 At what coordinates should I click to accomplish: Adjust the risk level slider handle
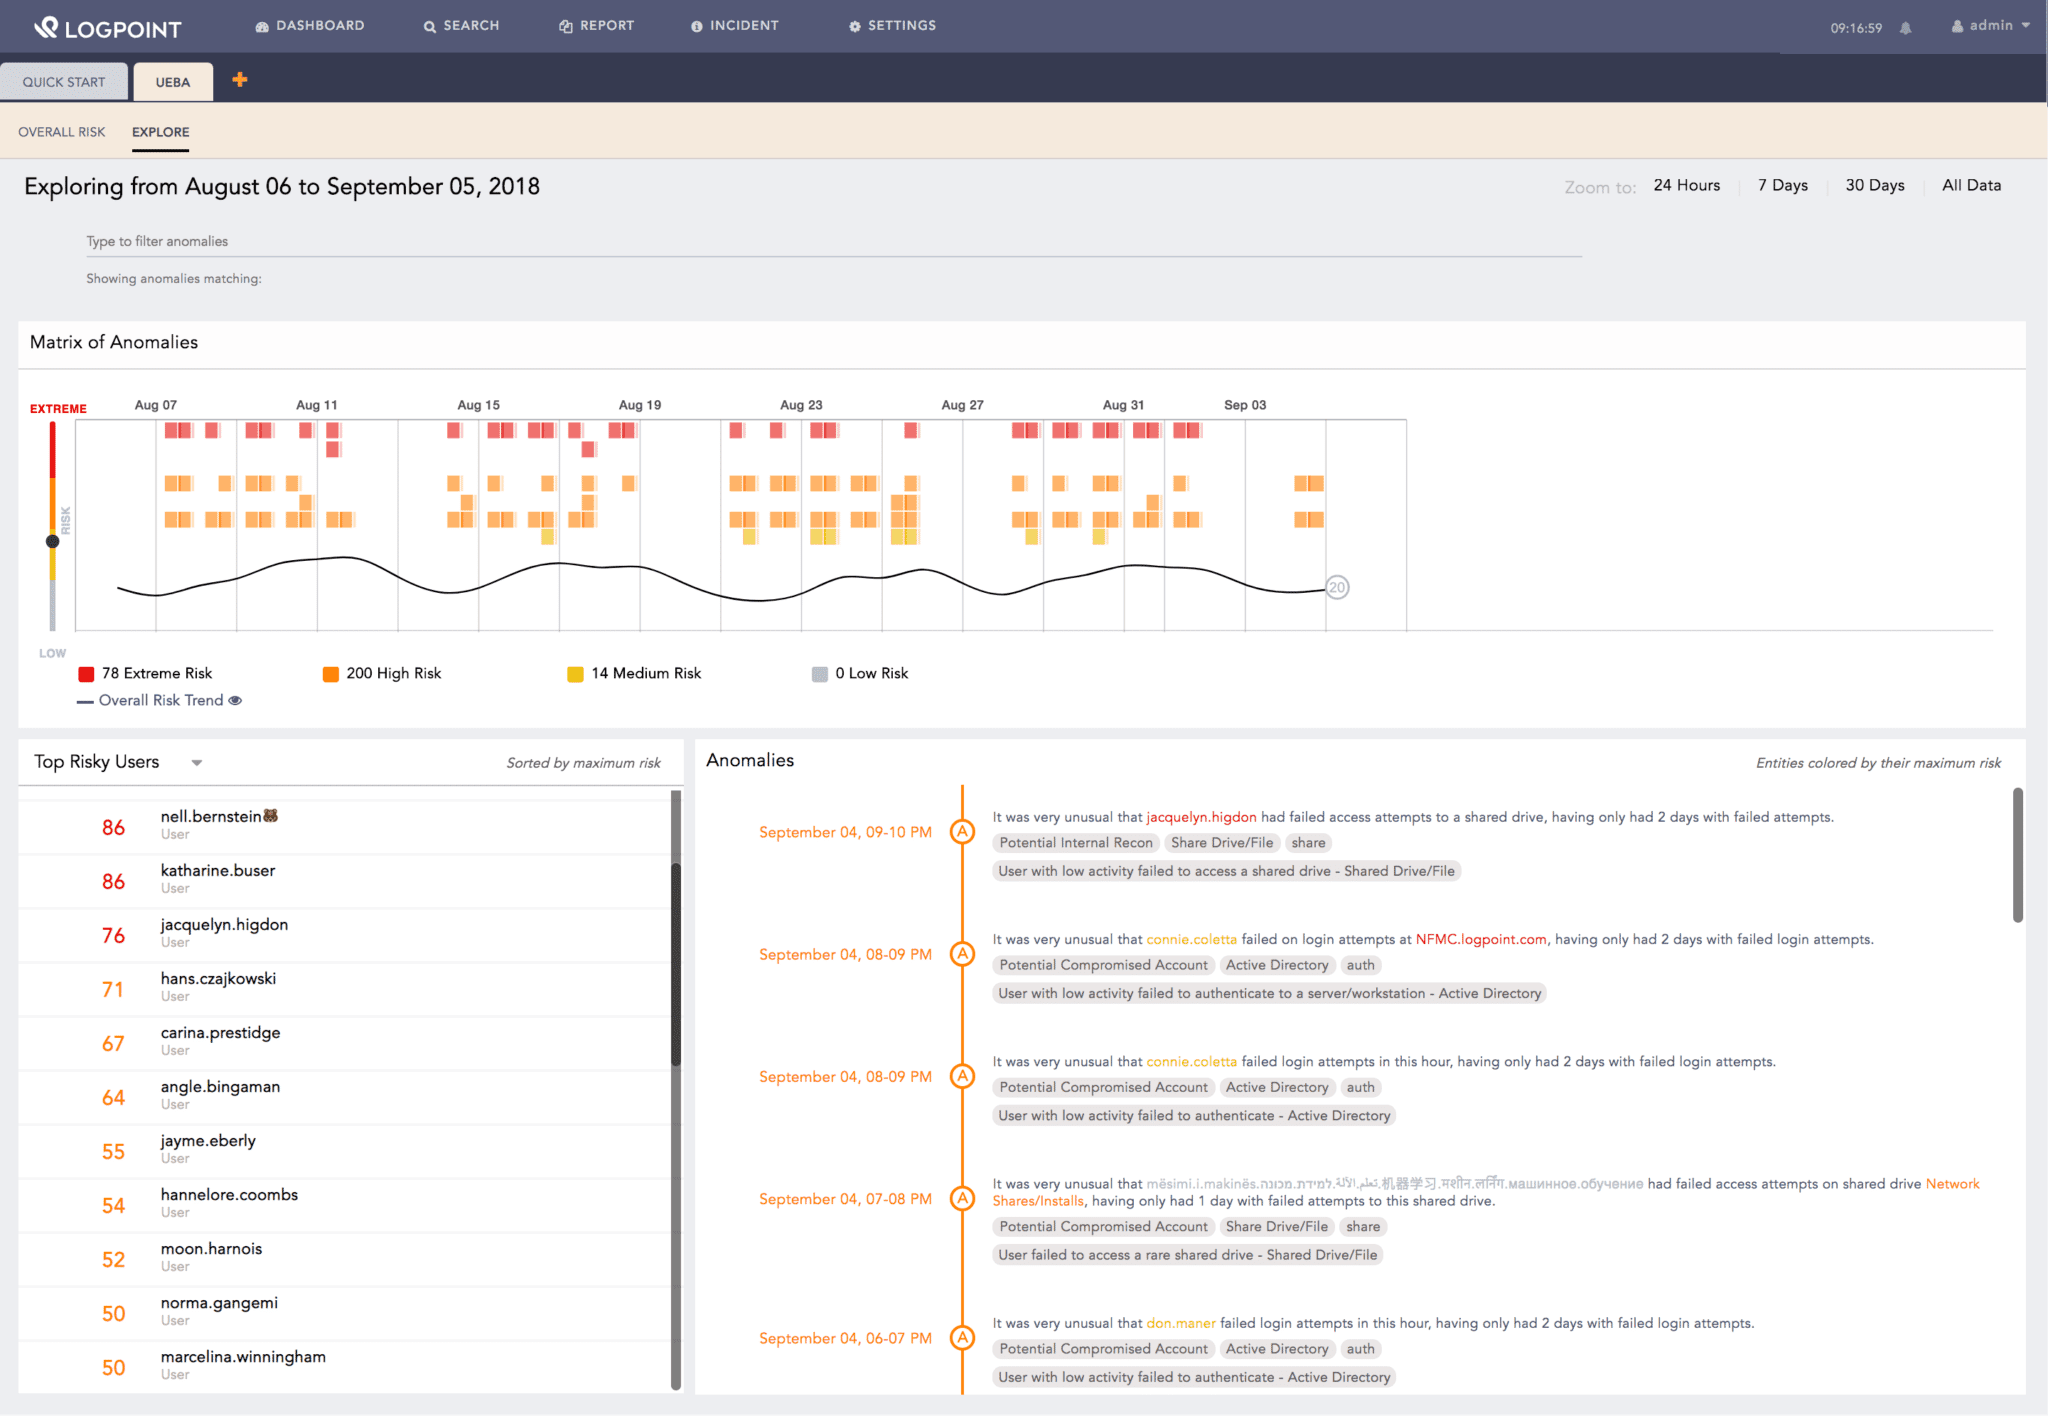pyautogui.click(x=53, y=541)
